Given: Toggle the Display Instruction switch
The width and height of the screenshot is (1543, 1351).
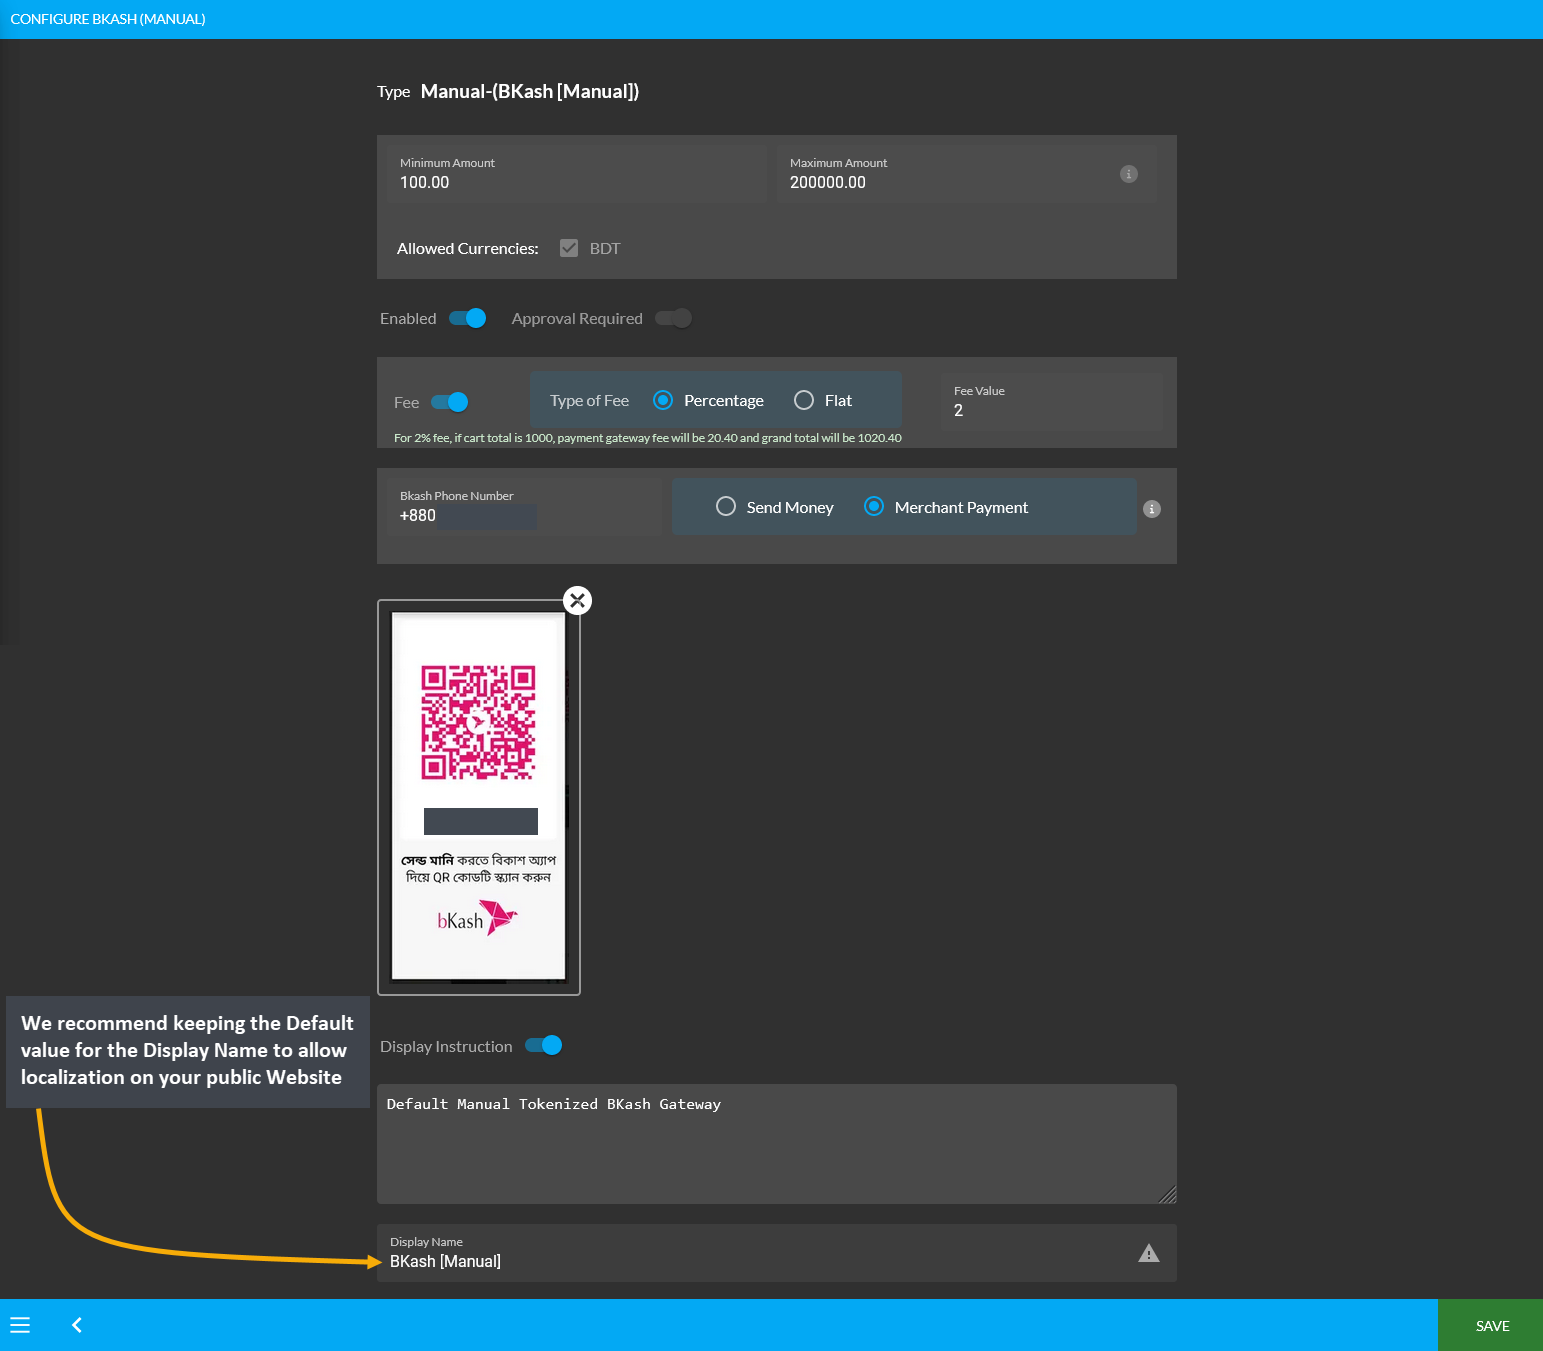Looking at the screenshot, I should point(543,1045).
